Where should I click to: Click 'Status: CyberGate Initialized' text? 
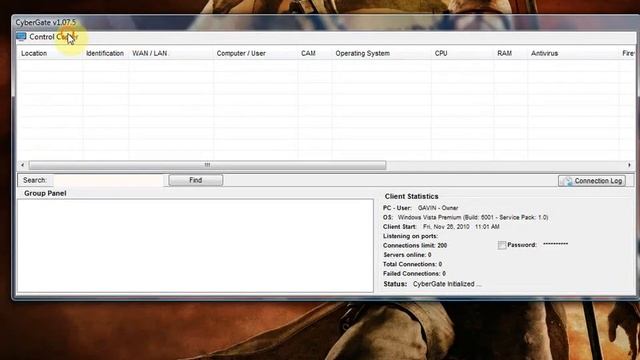pos(432,284)
